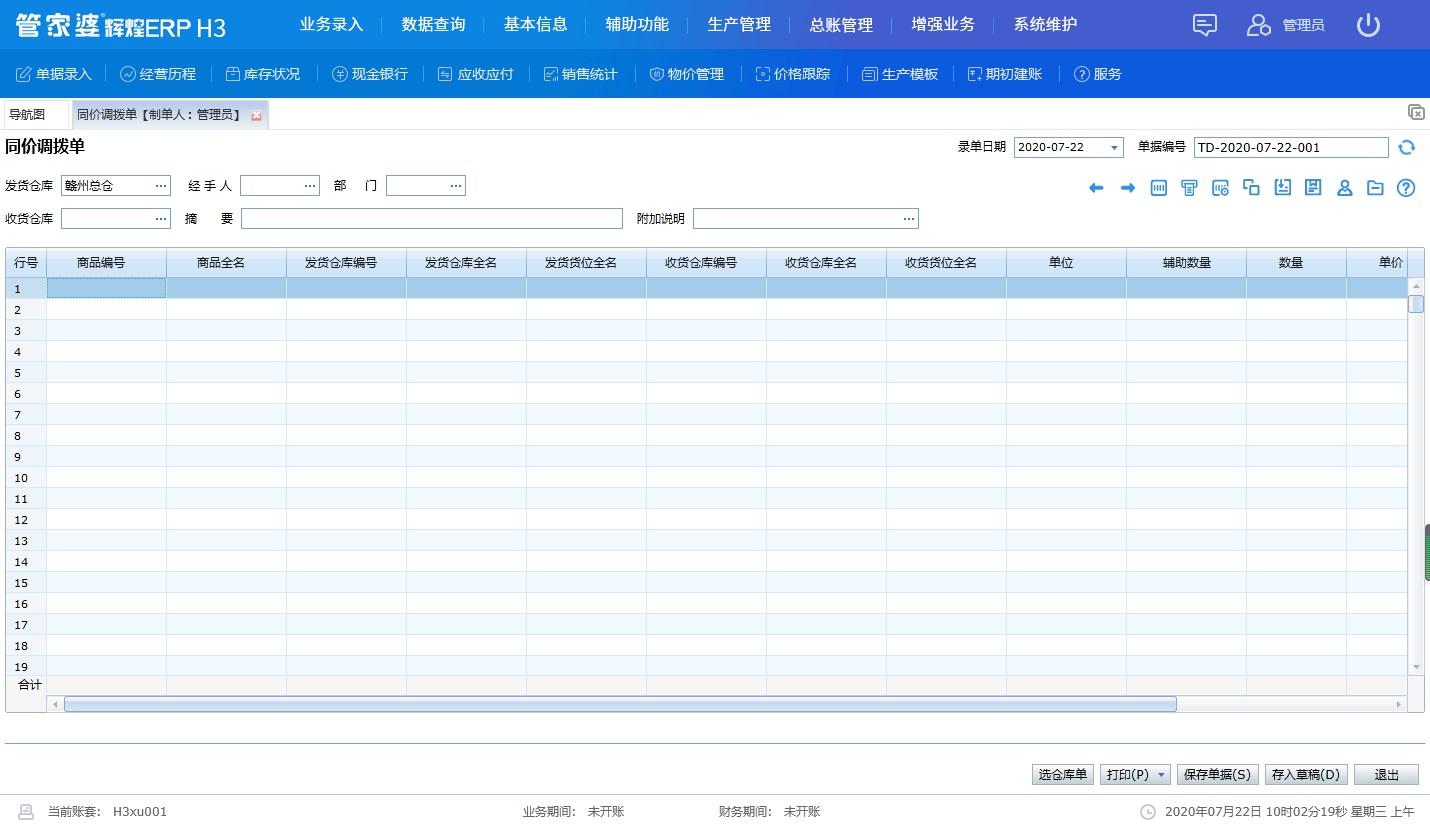The width and height of the screenshot is (1430, 827).
Task: Open 发货仓库 selector ellipsis
Action: coord(161,186)
